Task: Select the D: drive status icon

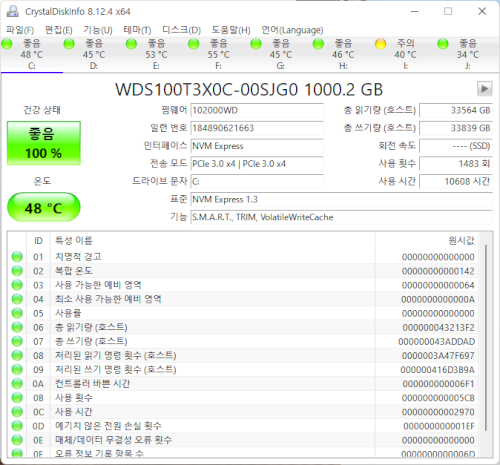Action: [x=69, y=44]
